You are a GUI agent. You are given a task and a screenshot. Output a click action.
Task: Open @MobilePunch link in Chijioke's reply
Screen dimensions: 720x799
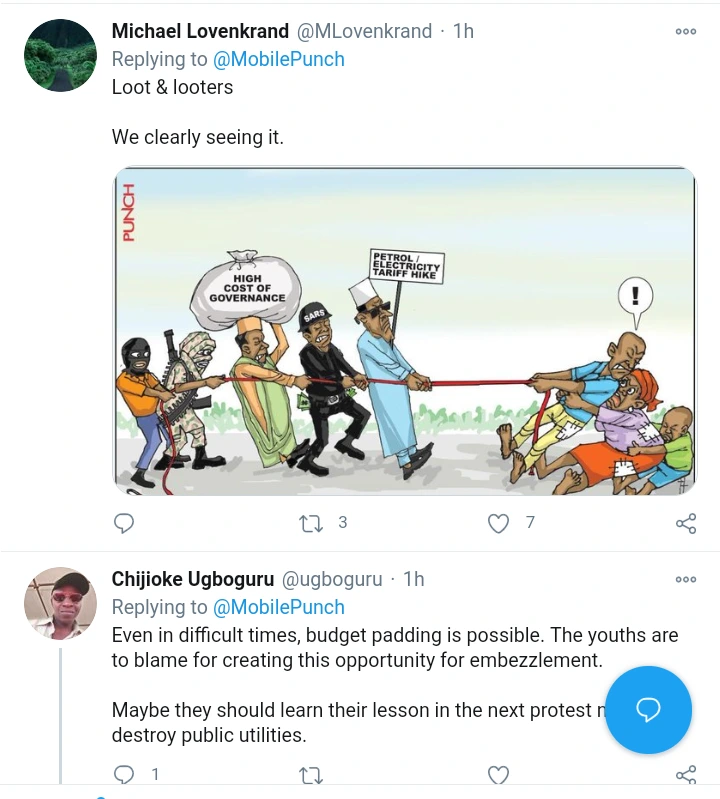[x=278, y=607]
